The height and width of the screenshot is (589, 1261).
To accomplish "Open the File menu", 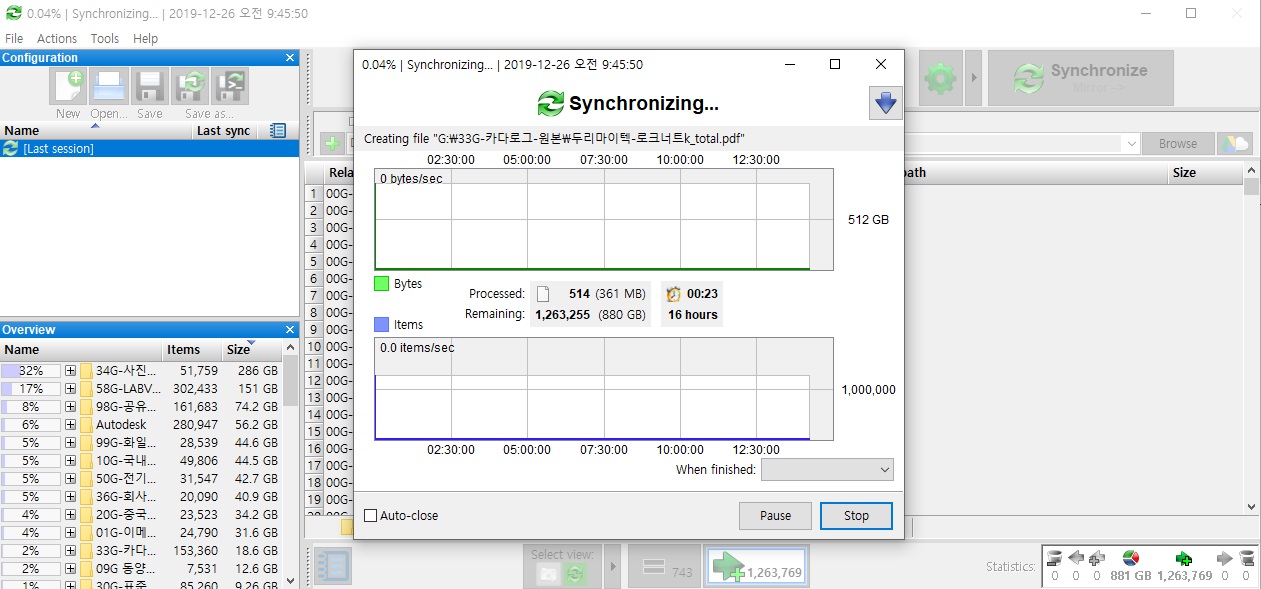I will (x=14, y=38).
